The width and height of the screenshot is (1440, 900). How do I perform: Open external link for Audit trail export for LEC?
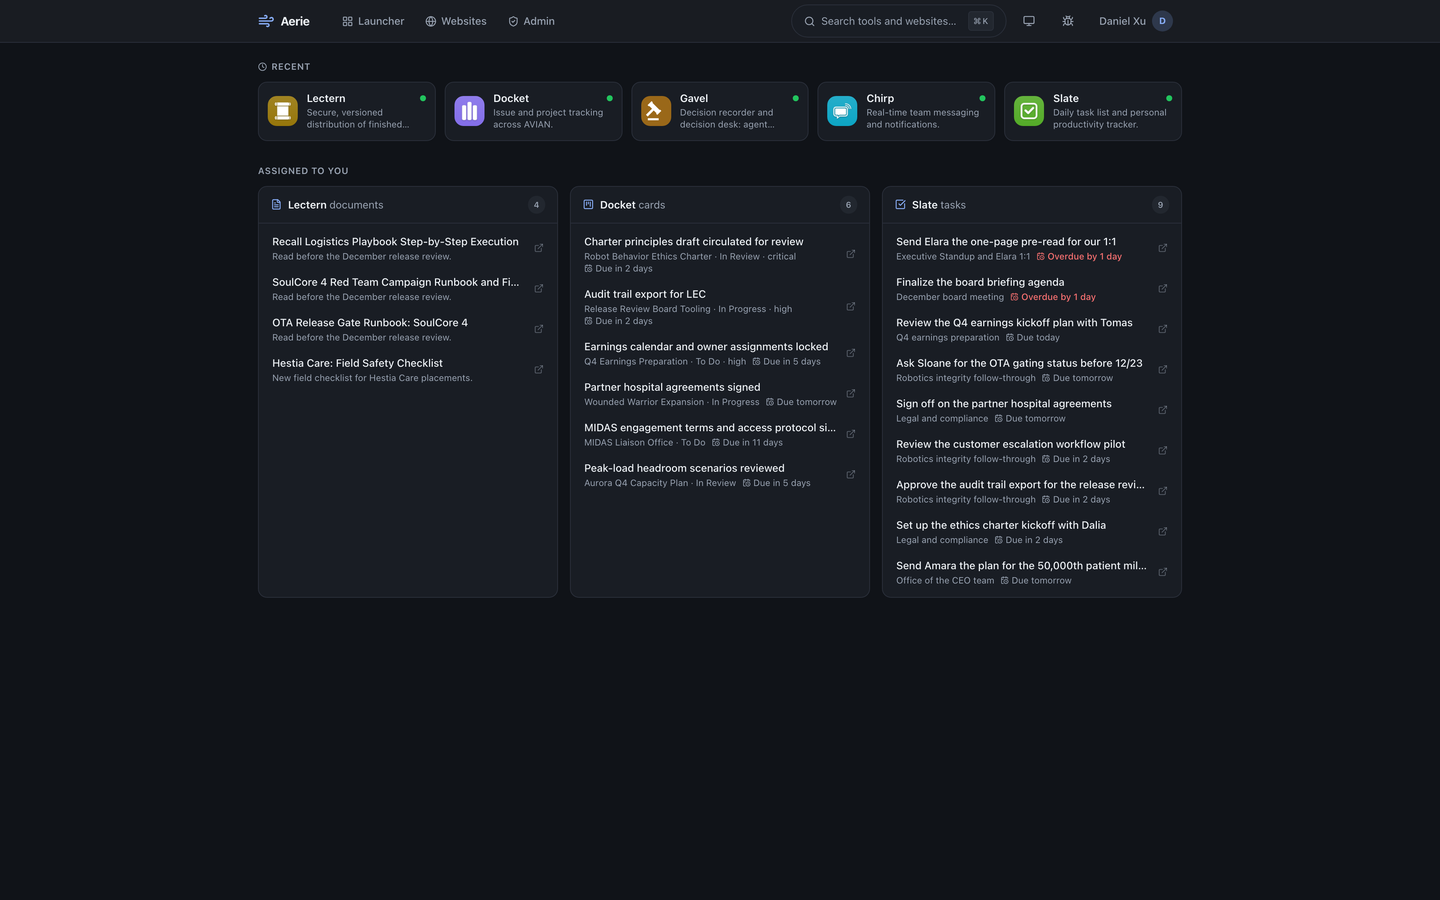[851, 307]
